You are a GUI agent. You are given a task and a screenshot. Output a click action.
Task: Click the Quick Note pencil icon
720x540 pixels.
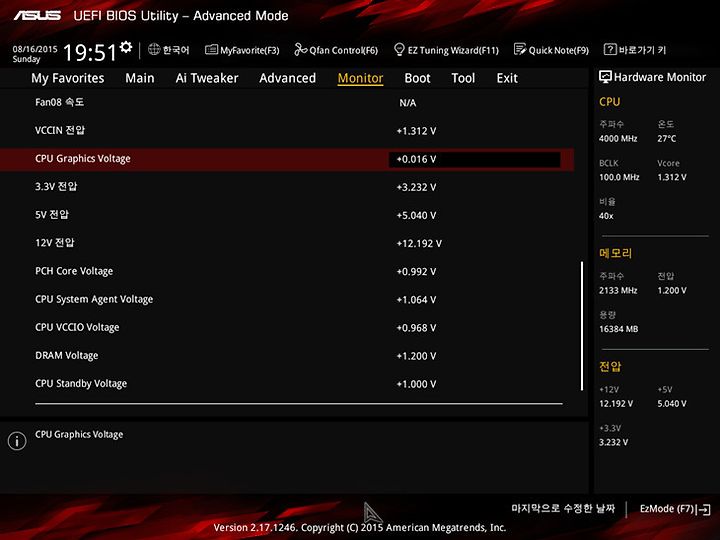tap(519, 49)
